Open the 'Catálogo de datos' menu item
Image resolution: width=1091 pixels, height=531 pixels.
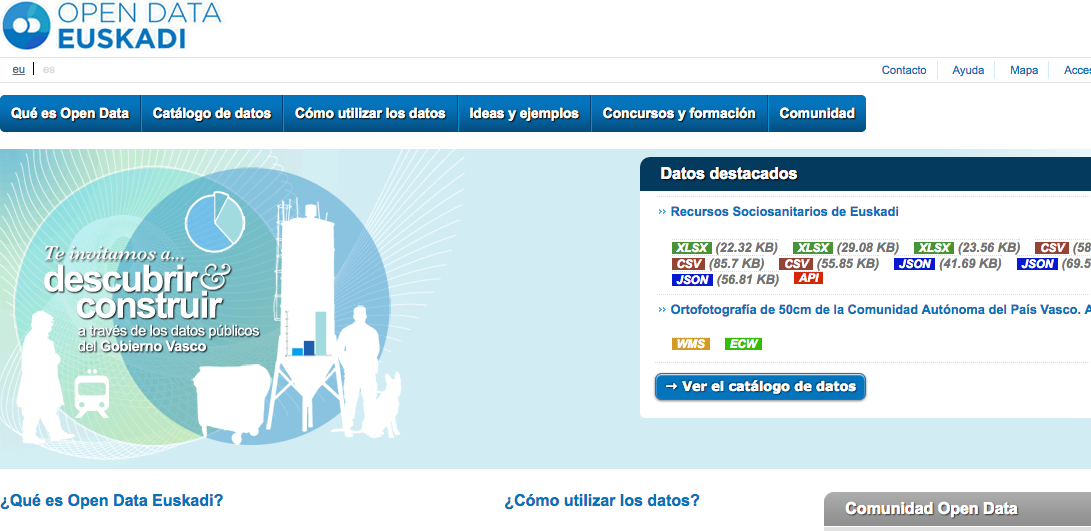[212, 113]
